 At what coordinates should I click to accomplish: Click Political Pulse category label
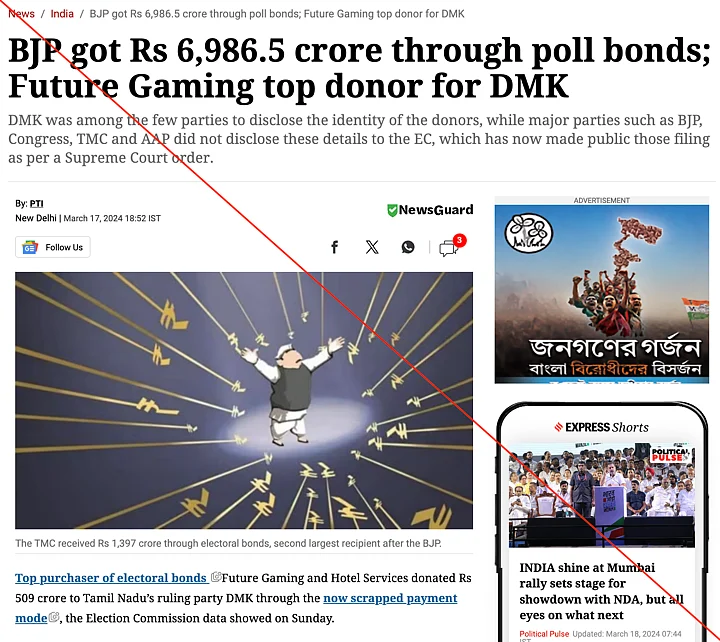(x=544, y=634)
